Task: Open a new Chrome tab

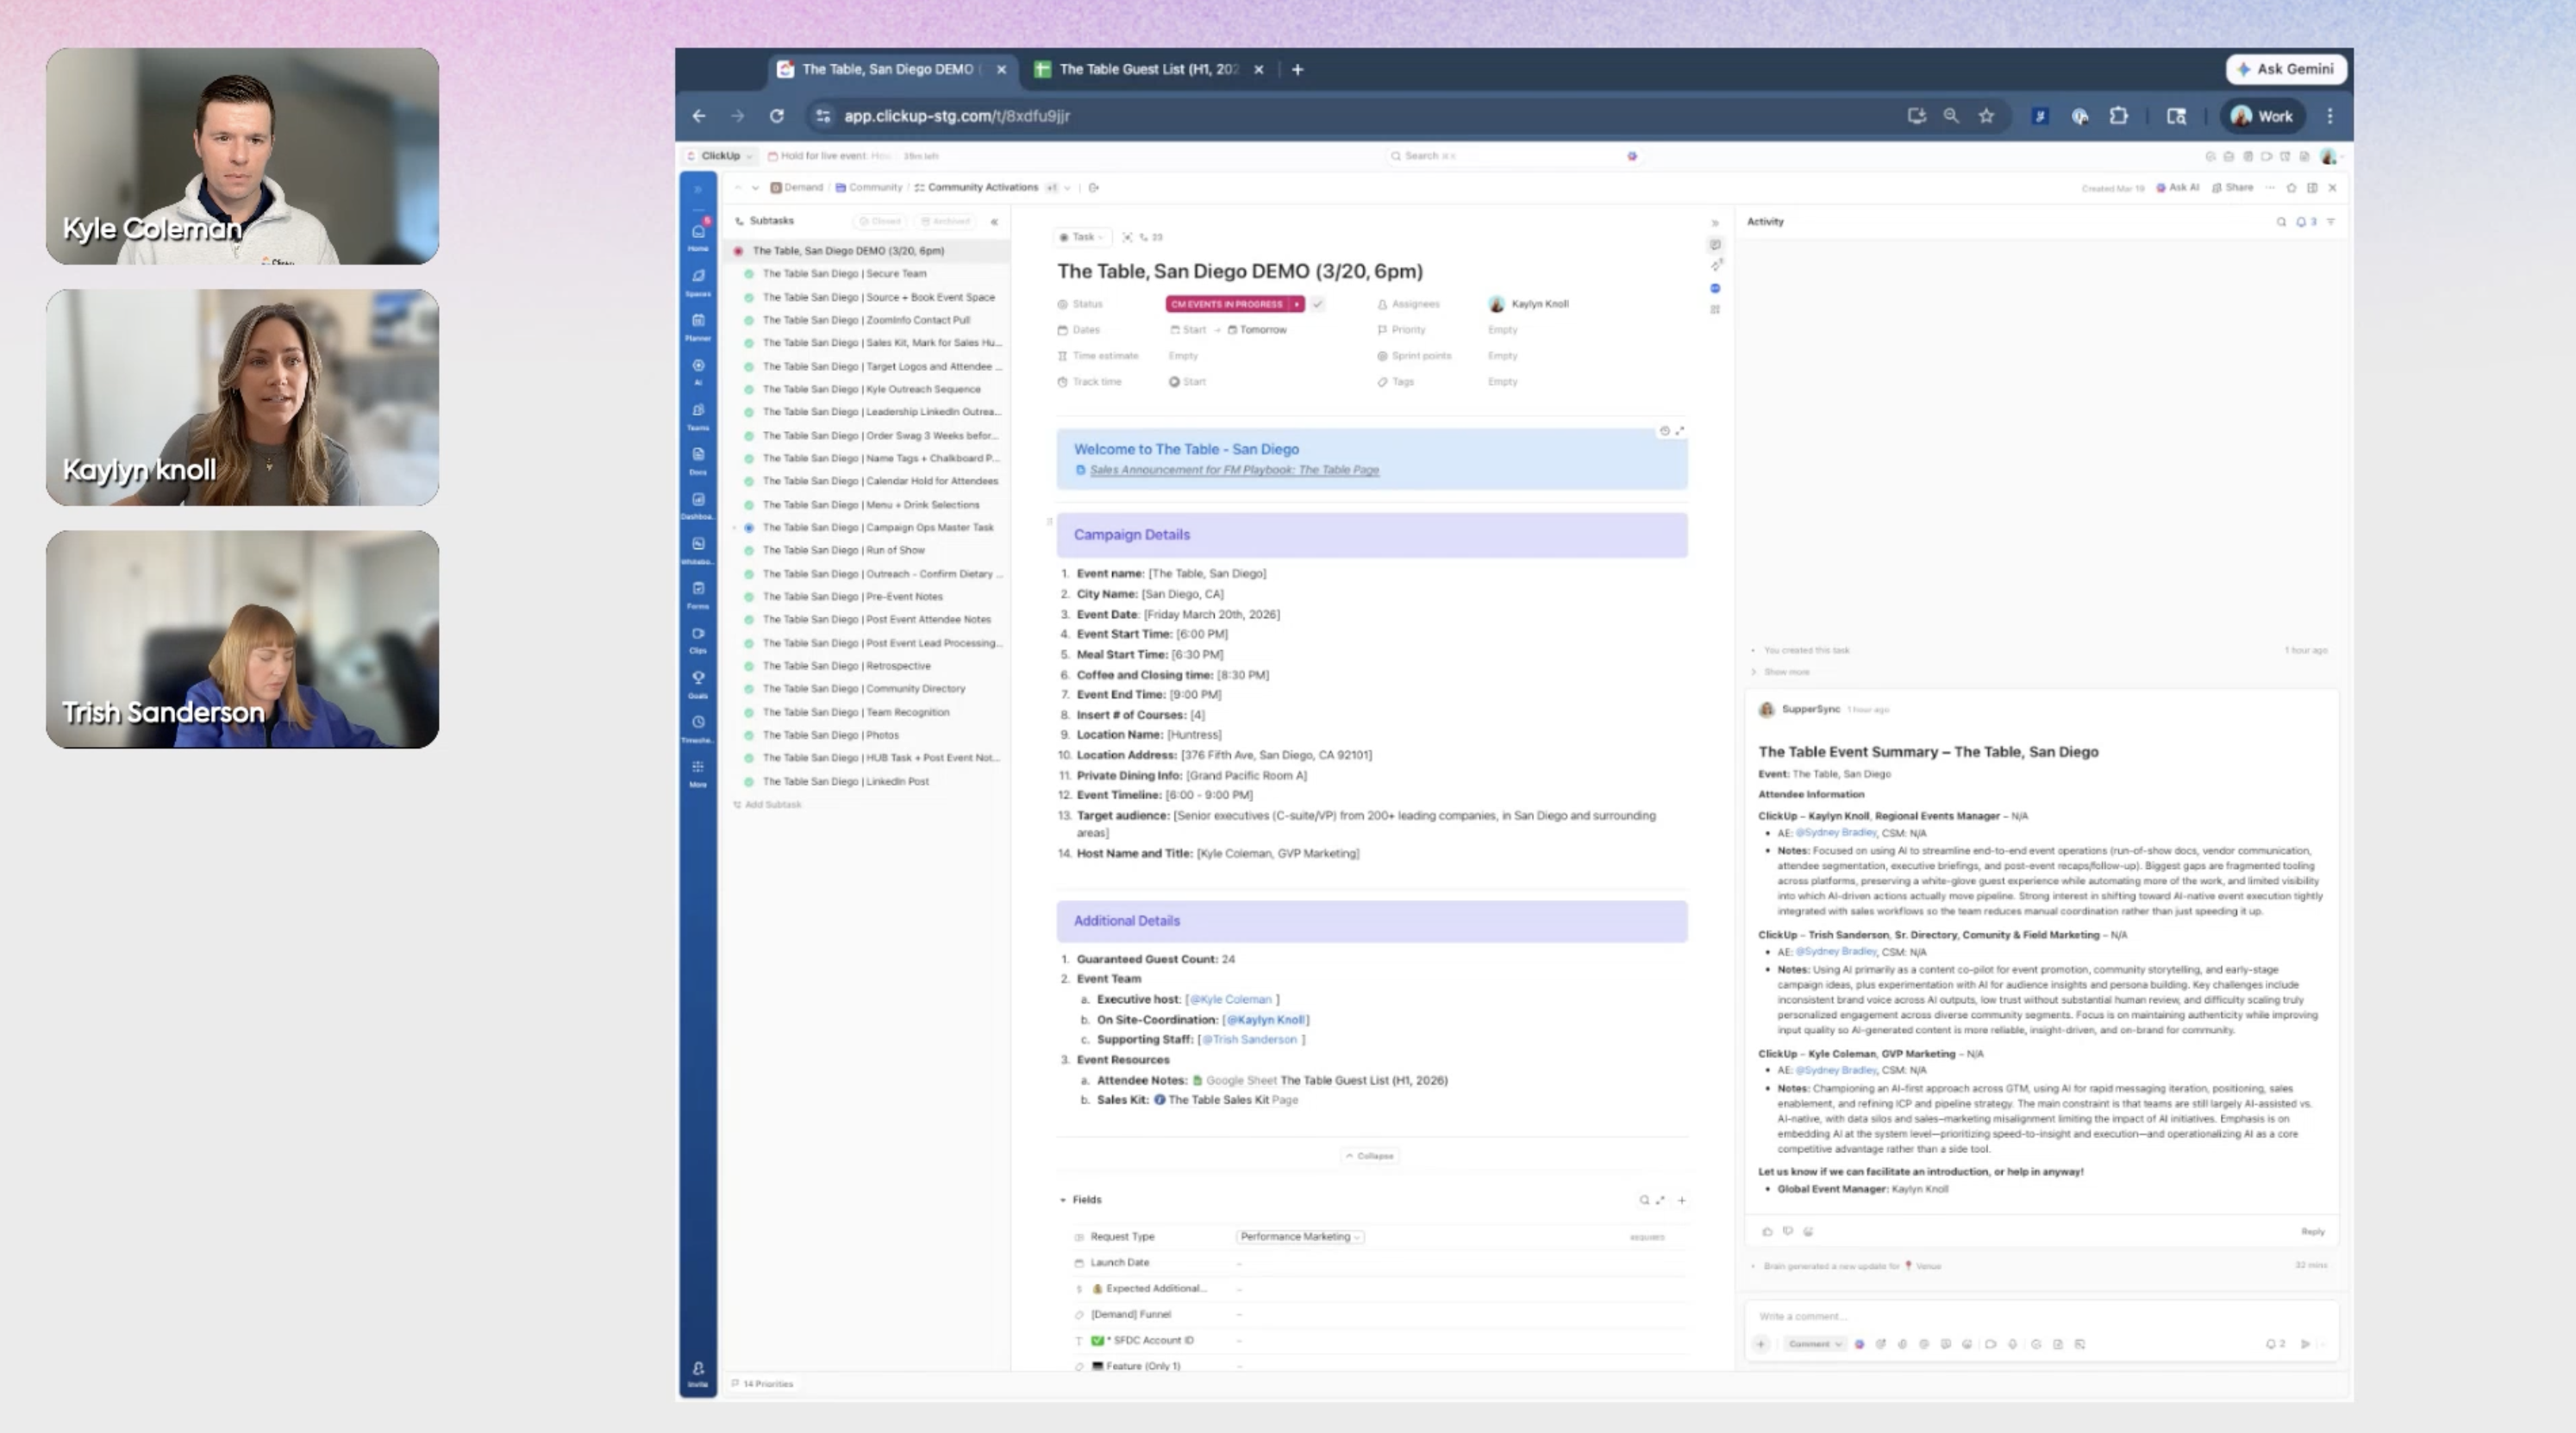Action: (x=1297, y=70)
